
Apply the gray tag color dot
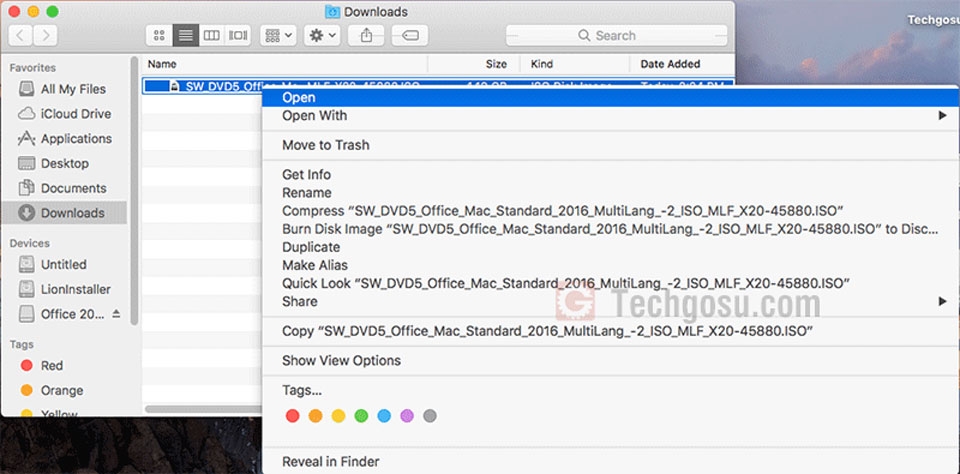point(430,416)
